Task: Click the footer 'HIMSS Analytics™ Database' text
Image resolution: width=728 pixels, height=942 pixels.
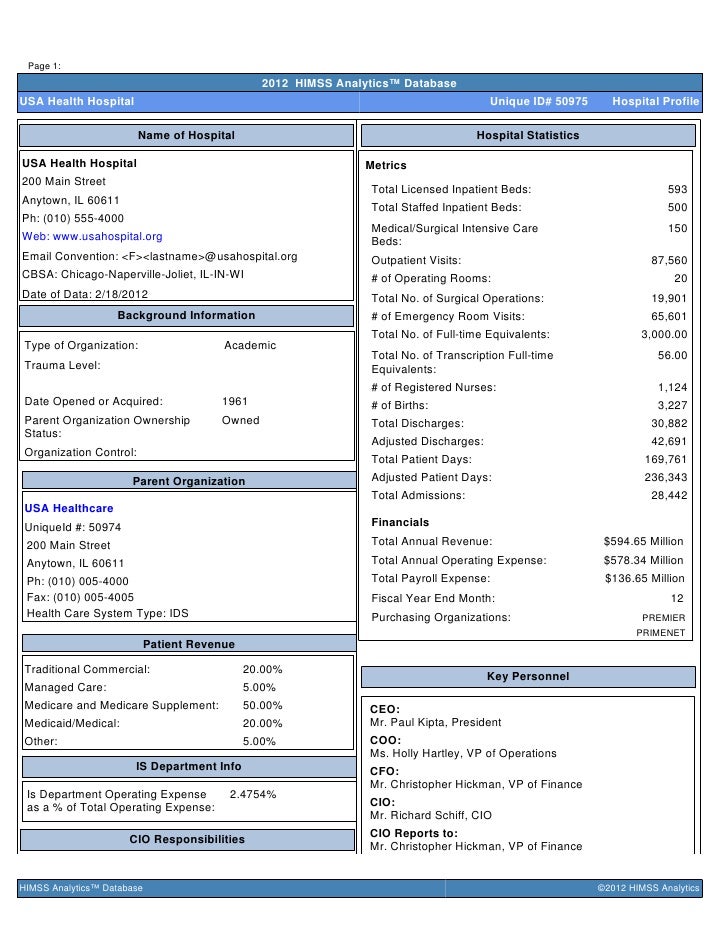Action: 81,888
